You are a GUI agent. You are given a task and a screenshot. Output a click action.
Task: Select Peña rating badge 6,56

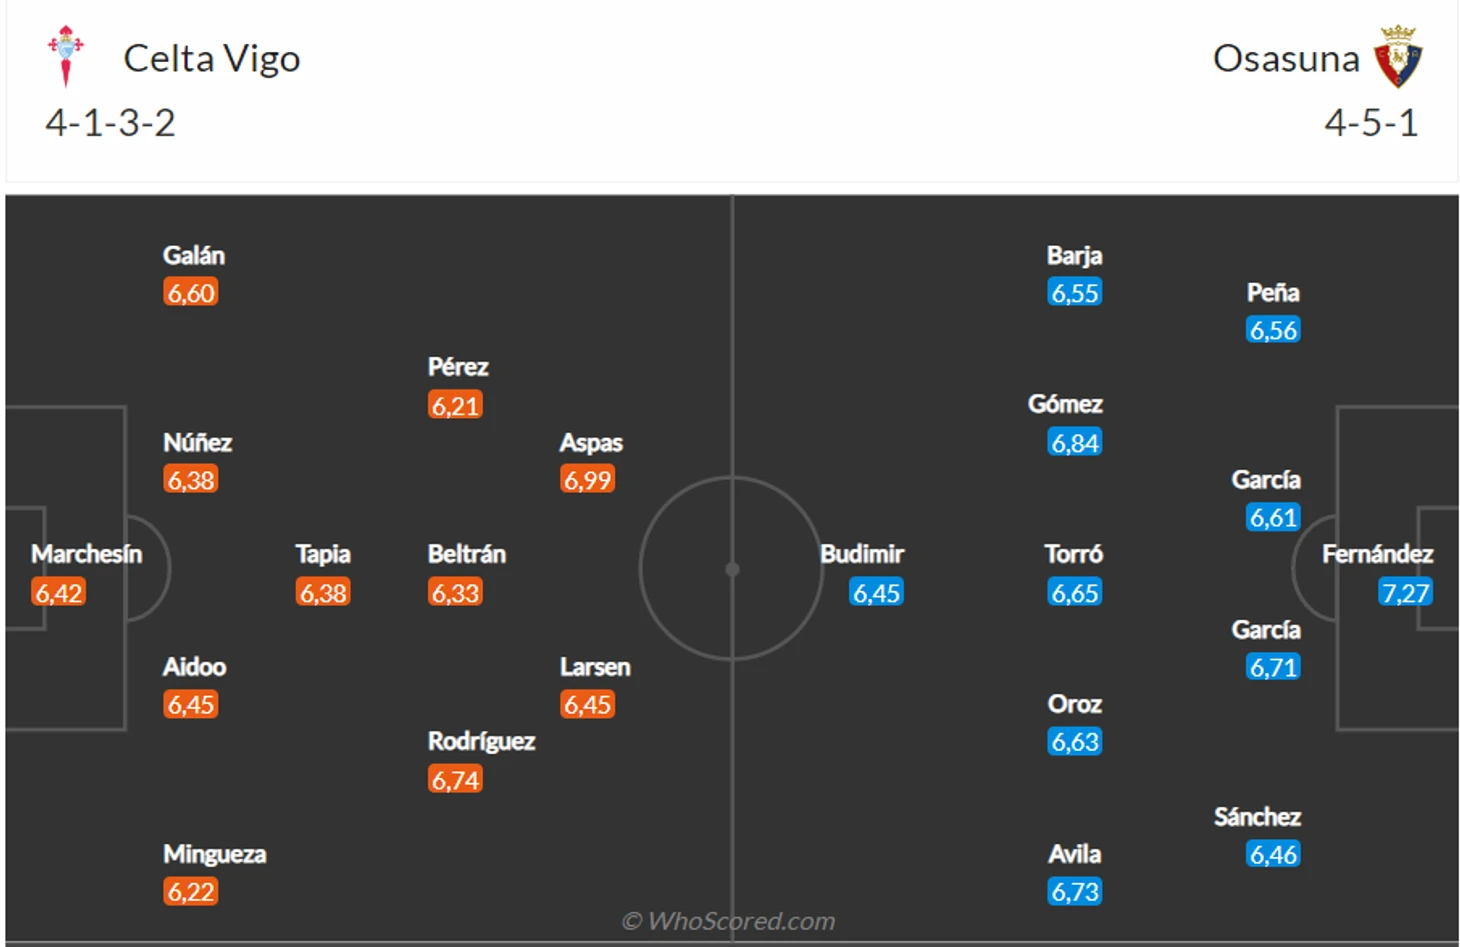pos(1273,330)
